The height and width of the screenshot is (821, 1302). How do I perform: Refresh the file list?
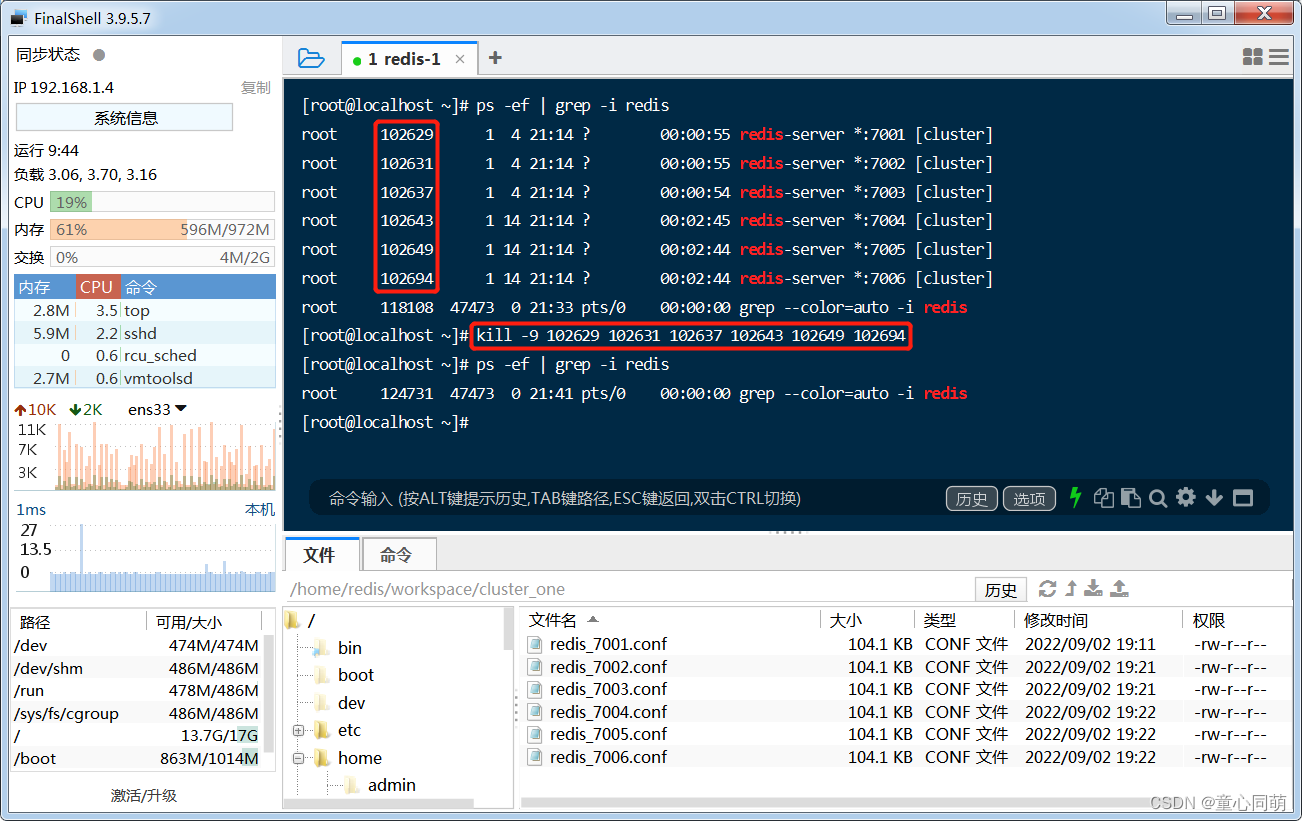[x=1047, y=589]
